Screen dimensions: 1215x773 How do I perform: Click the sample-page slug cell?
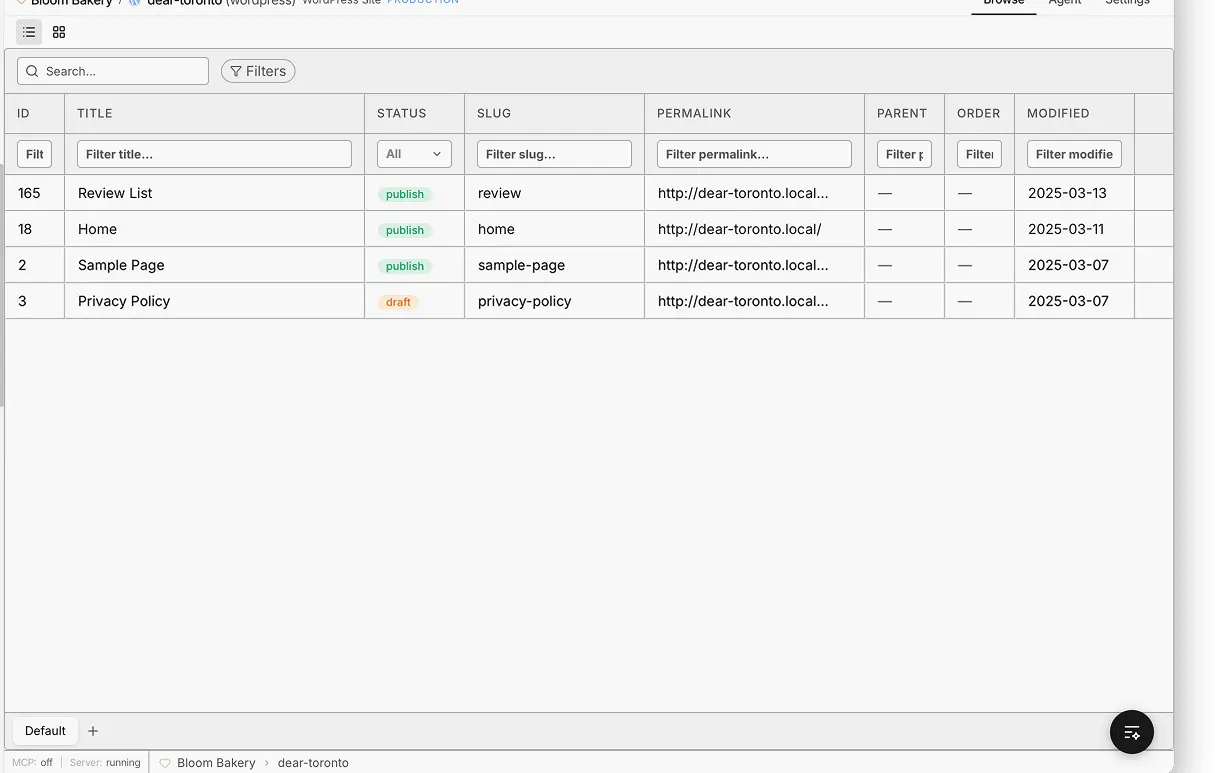pos(554,265)
